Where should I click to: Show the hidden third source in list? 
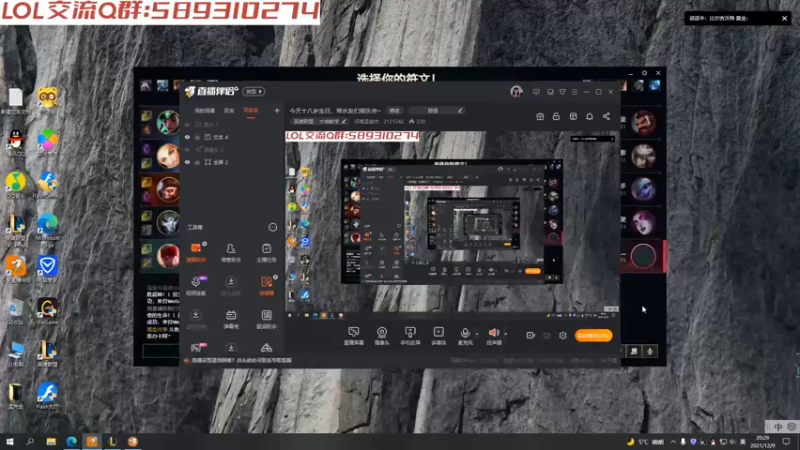click(x=187, y=149)
